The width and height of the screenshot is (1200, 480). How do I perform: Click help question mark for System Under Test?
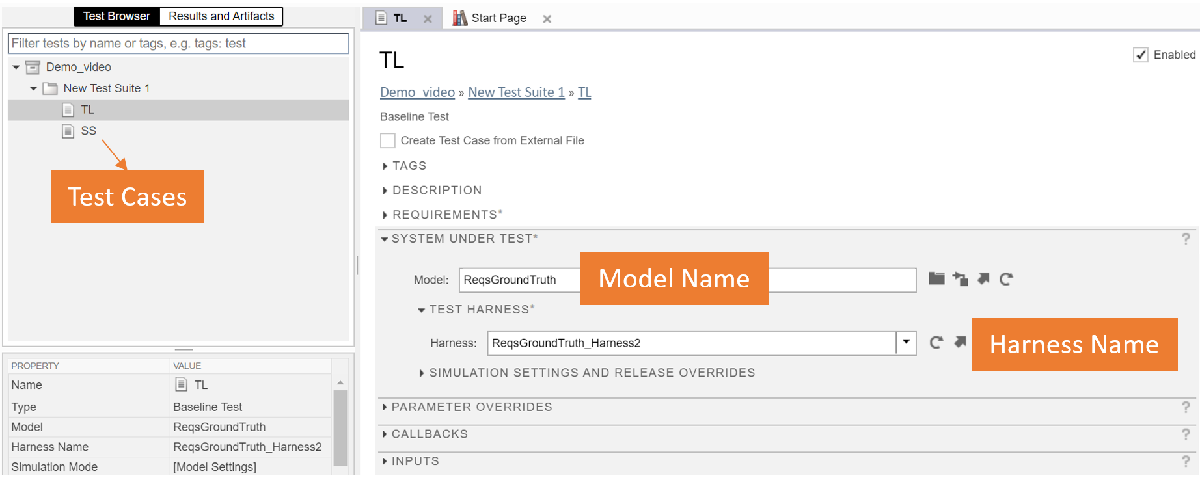pyautogui.click(x=1186, y=239)
